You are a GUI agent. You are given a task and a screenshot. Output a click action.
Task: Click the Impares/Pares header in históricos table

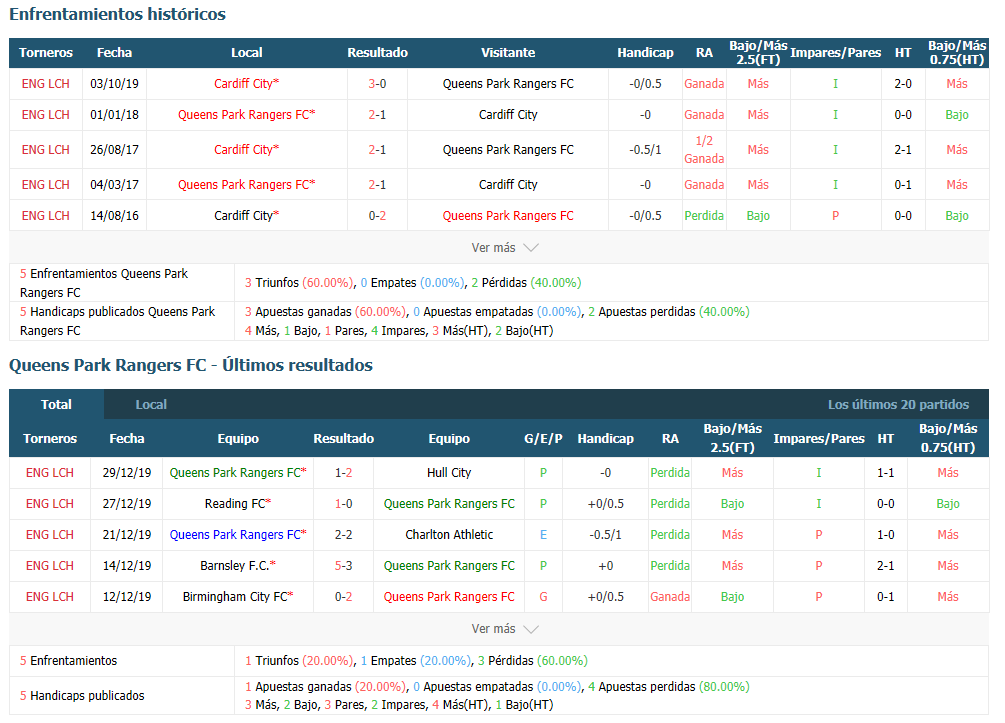point(836,53)
